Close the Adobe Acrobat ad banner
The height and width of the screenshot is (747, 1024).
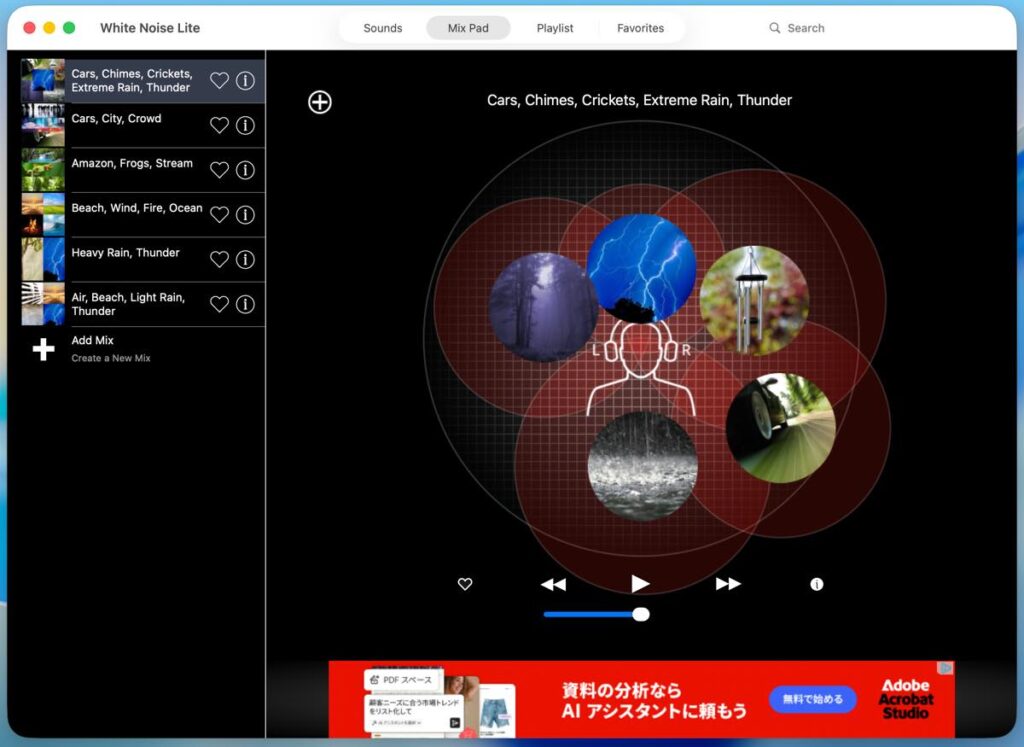(945, 668)
